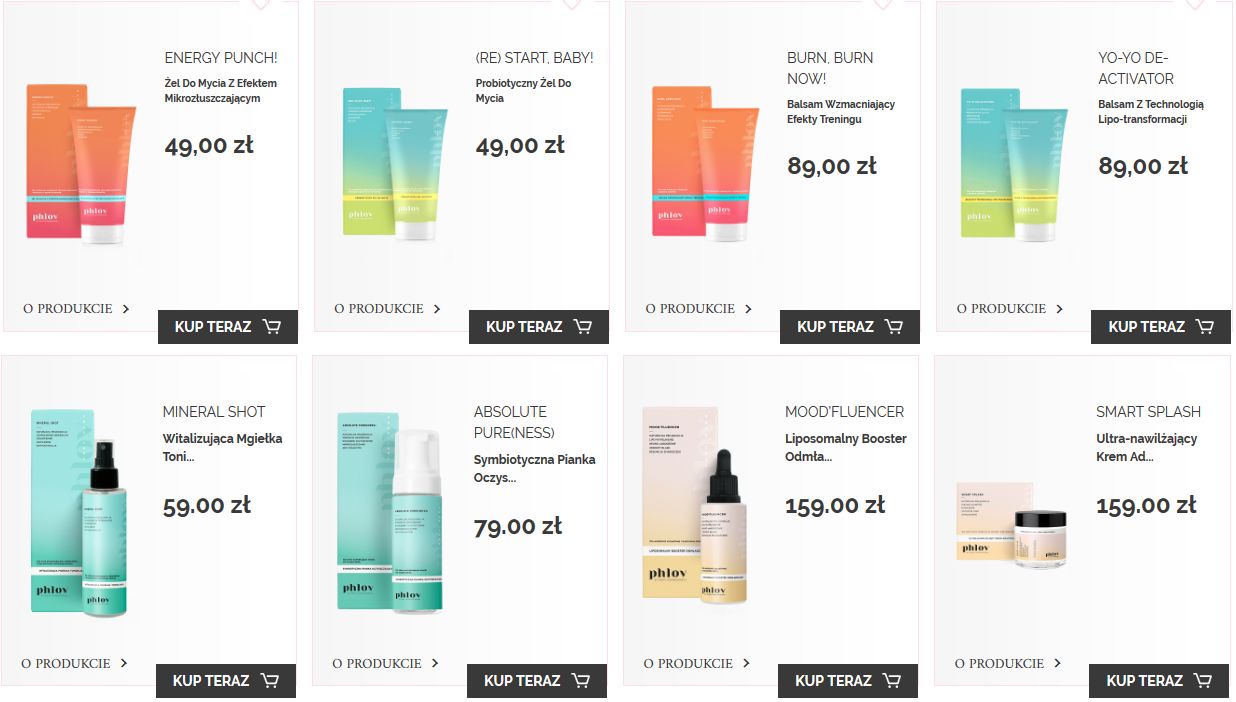Click O PRODUKCIE arrow for SMART SPLASH
Screen dimensions: 1236x702
tap(1058, 663)
